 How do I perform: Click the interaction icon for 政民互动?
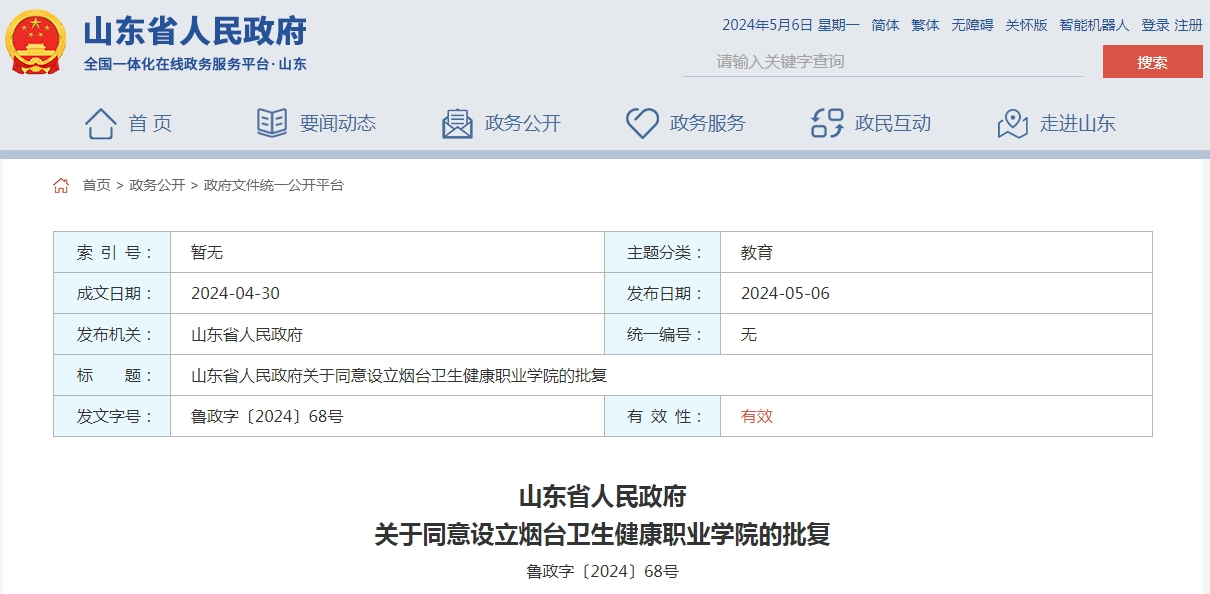point(827,123)
